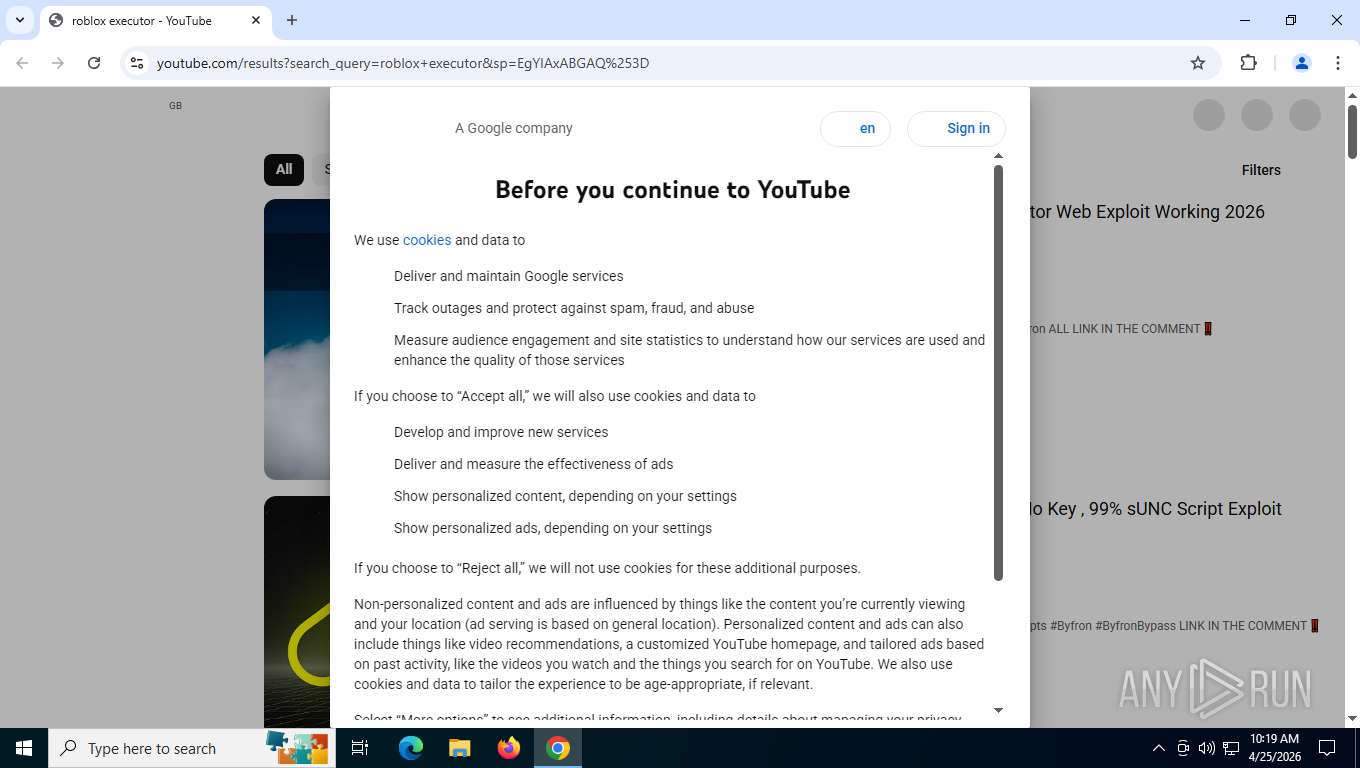Open the Chrome three-dot menu
This screenshot has height=768, width=1360.
click(1338, 63)
